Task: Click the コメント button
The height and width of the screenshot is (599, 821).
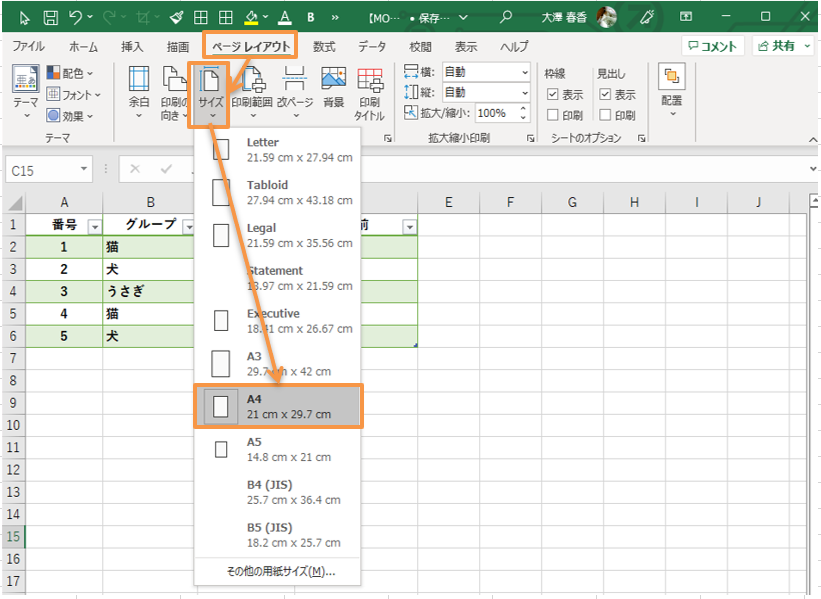Action: 713,46
